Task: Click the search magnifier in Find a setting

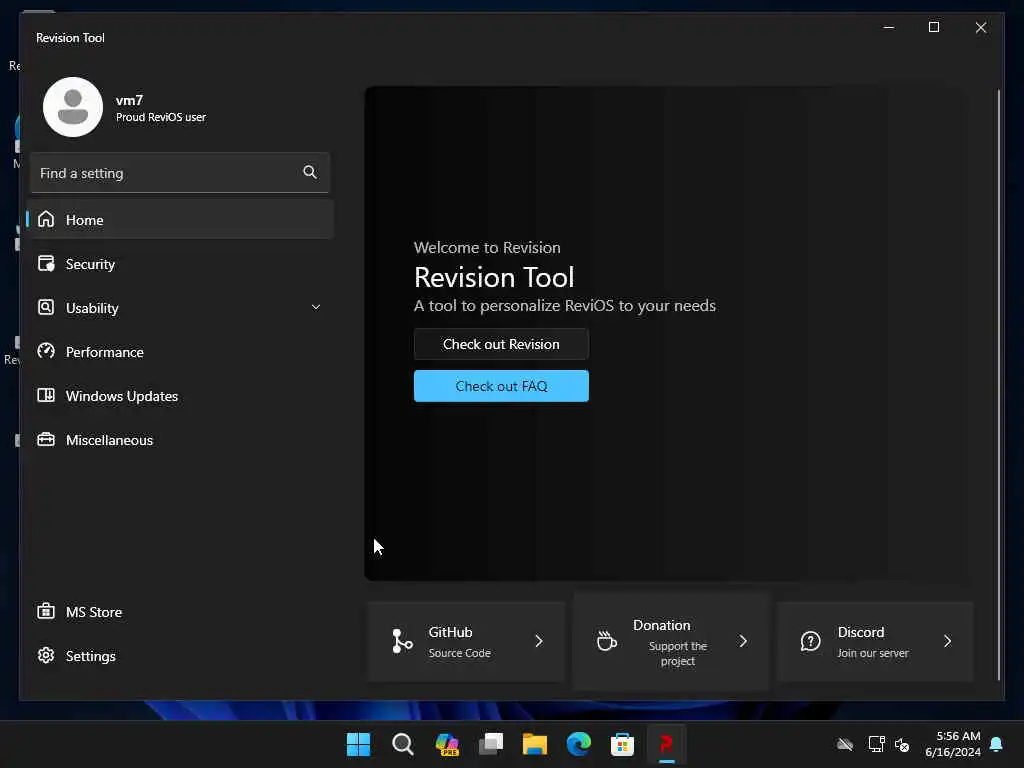Action: coord(310,172)
